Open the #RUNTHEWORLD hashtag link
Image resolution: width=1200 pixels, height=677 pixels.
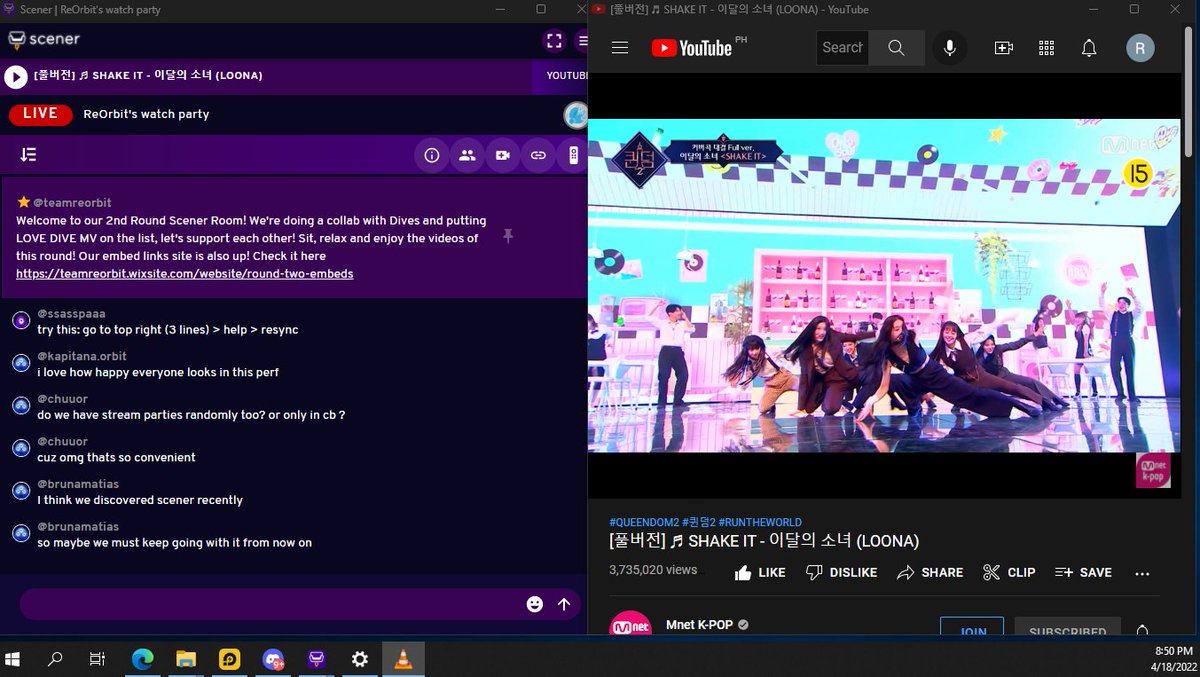(x=760, y=523)
